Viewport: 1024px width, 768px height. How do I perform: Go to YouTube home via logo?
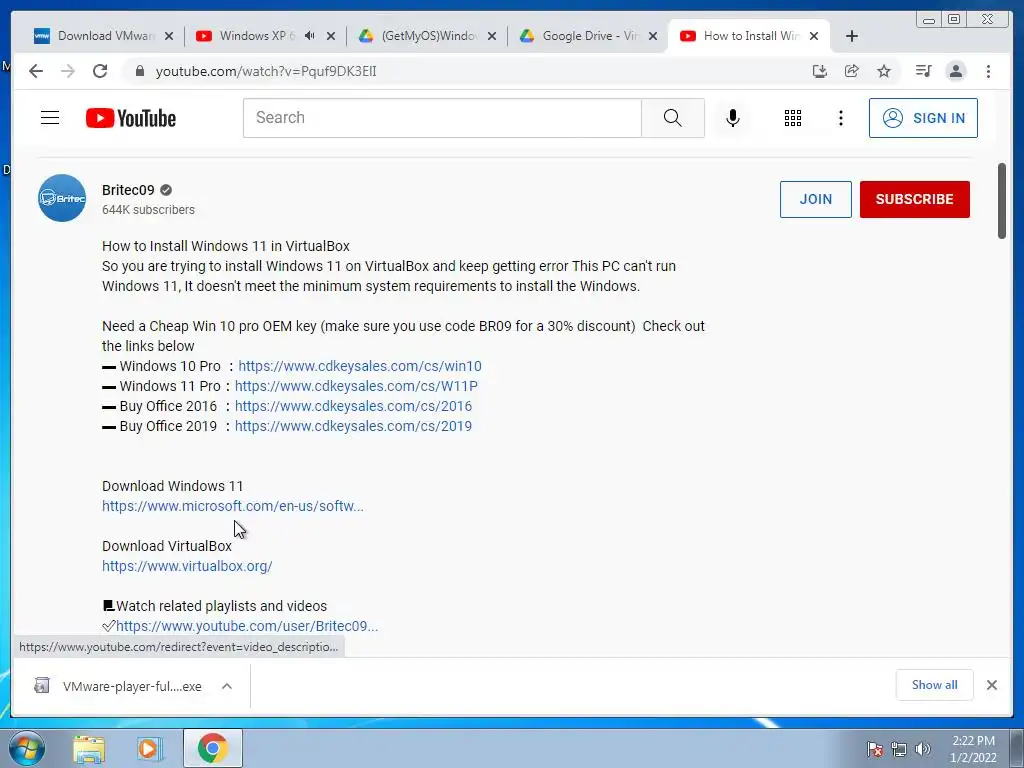coord(131,118)
